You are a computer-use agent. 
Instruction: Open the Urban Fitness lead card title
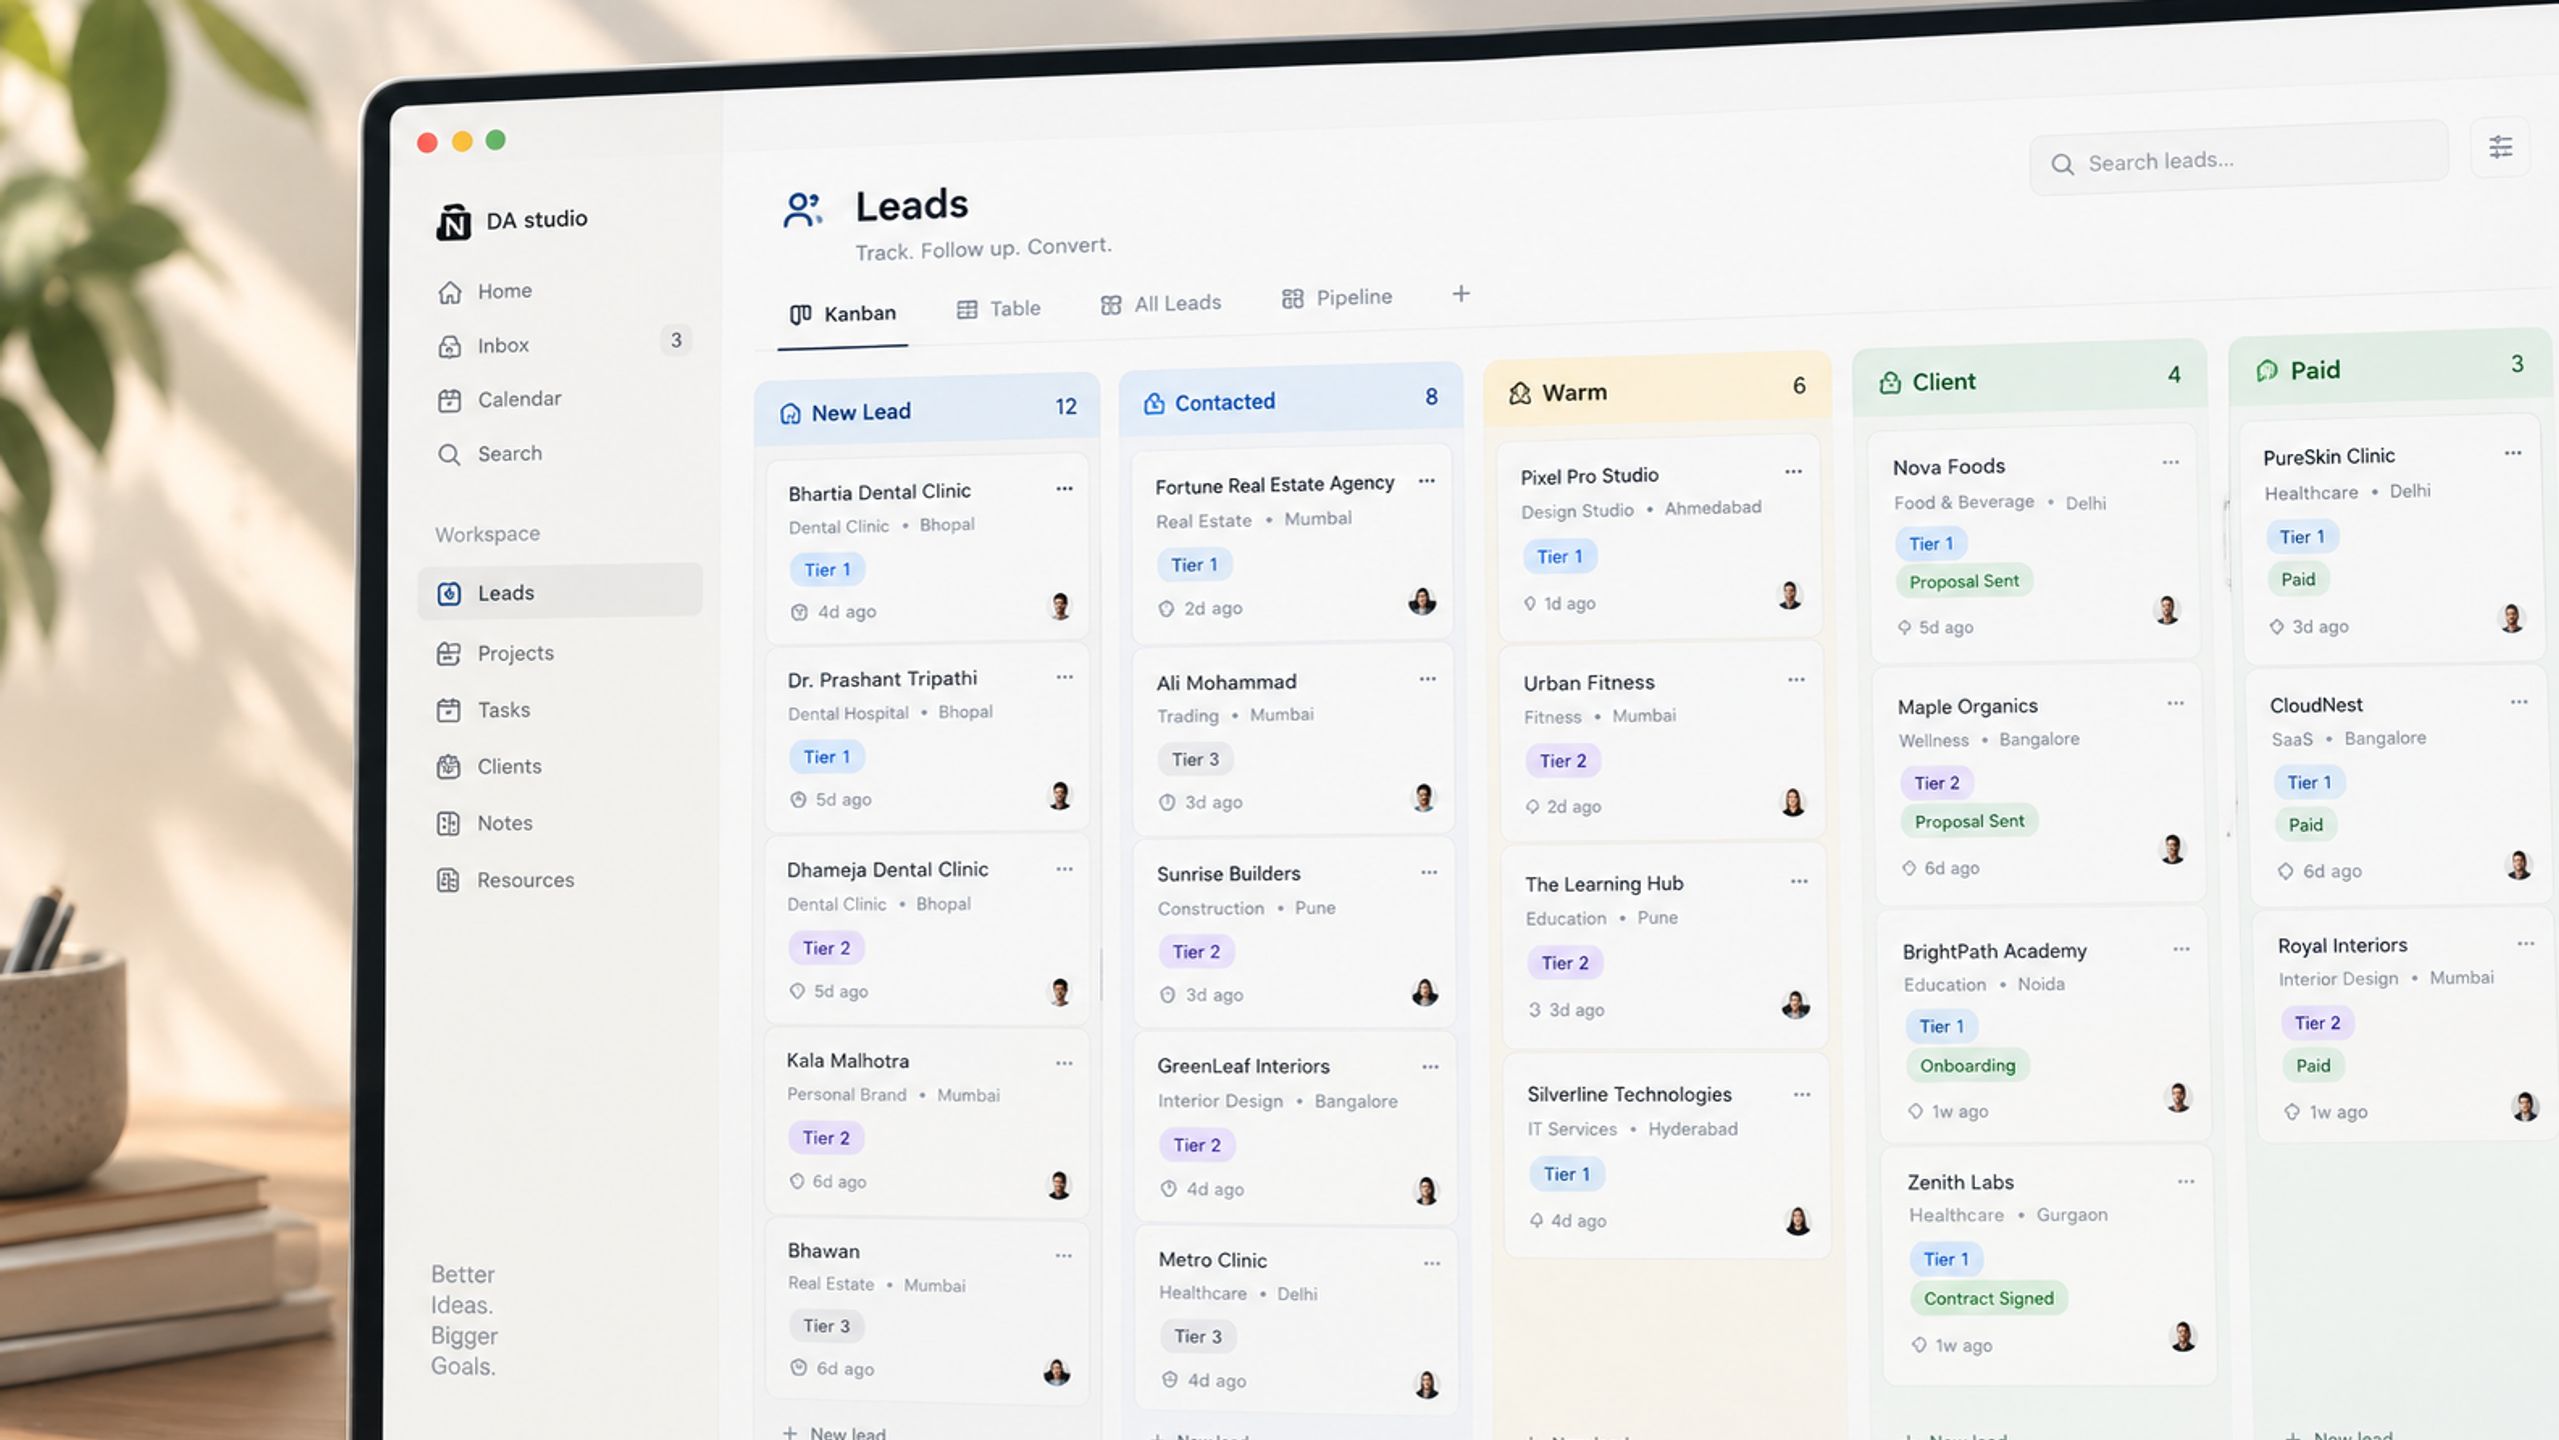1588,683
